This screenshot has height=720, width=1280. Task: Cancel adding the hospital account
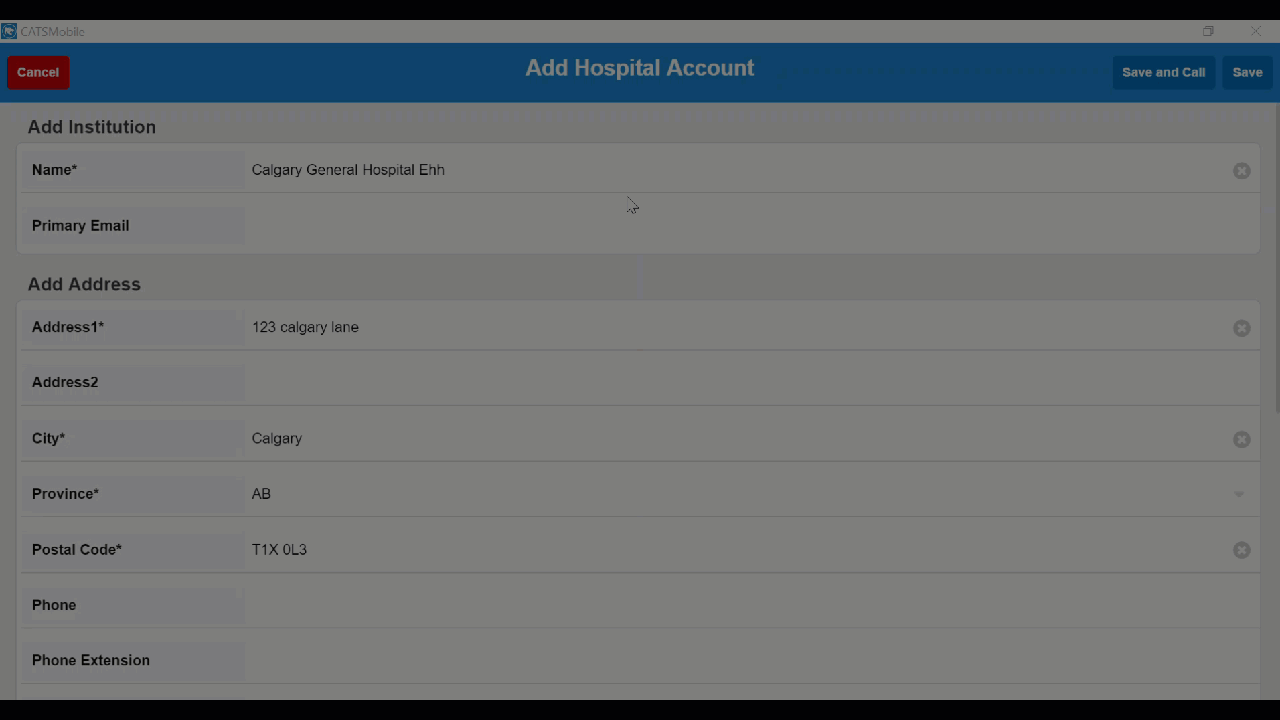point(38,72)
